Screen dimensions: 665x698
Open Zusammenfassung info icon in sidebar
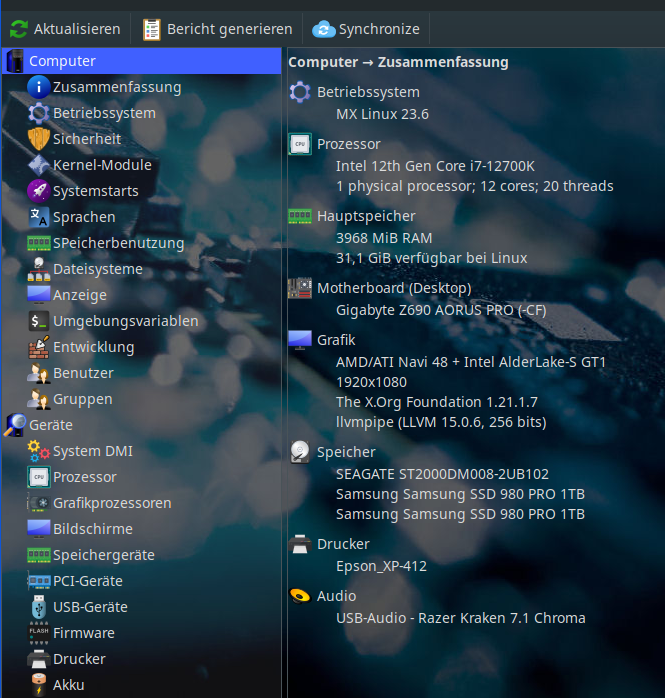(39, 87)
